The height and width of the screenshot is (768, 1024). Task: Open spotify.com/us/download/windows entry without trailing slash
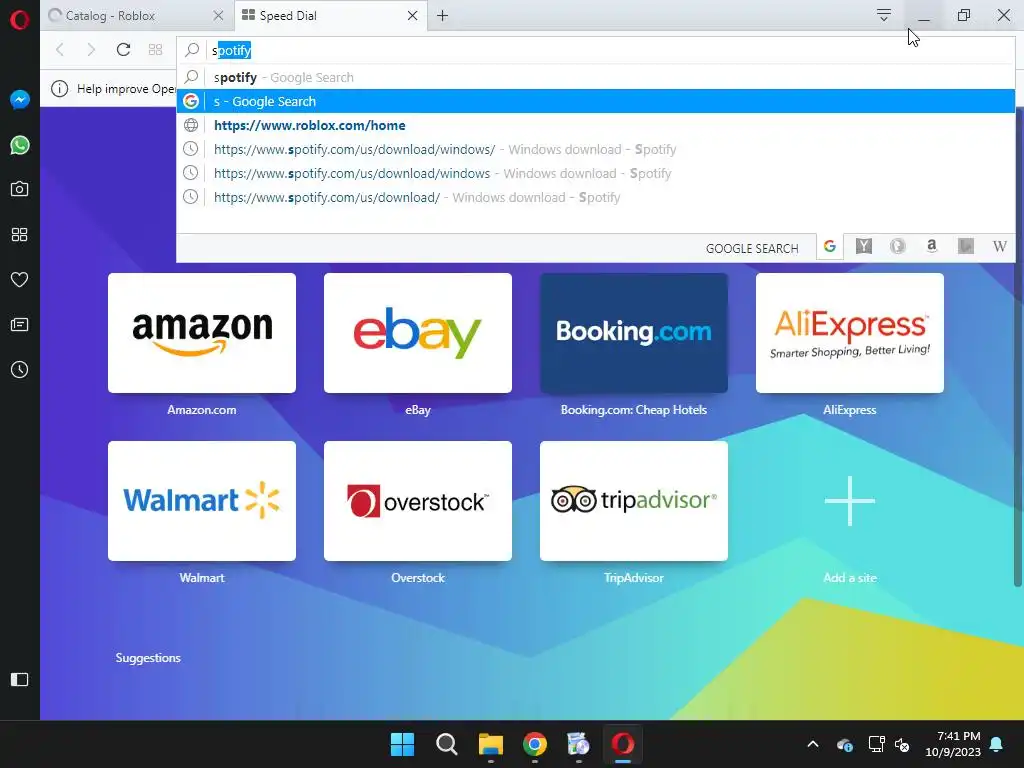(x=596, y=174)
